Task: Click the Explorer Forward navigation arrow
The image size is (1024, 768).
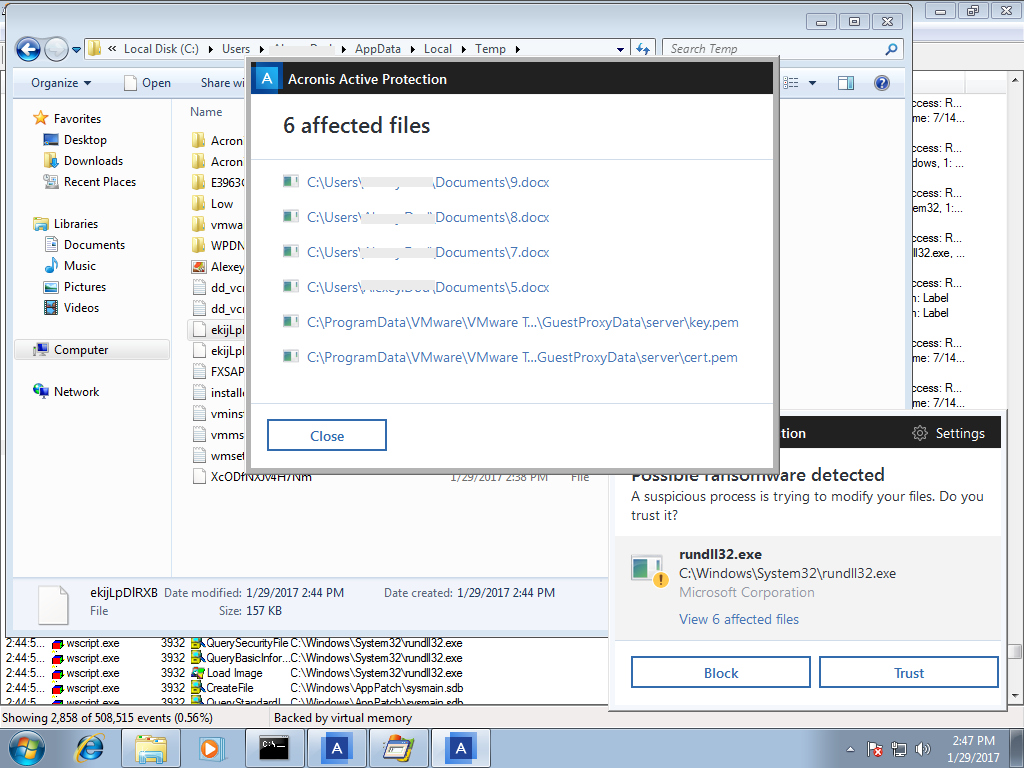Action: [56, 49]
